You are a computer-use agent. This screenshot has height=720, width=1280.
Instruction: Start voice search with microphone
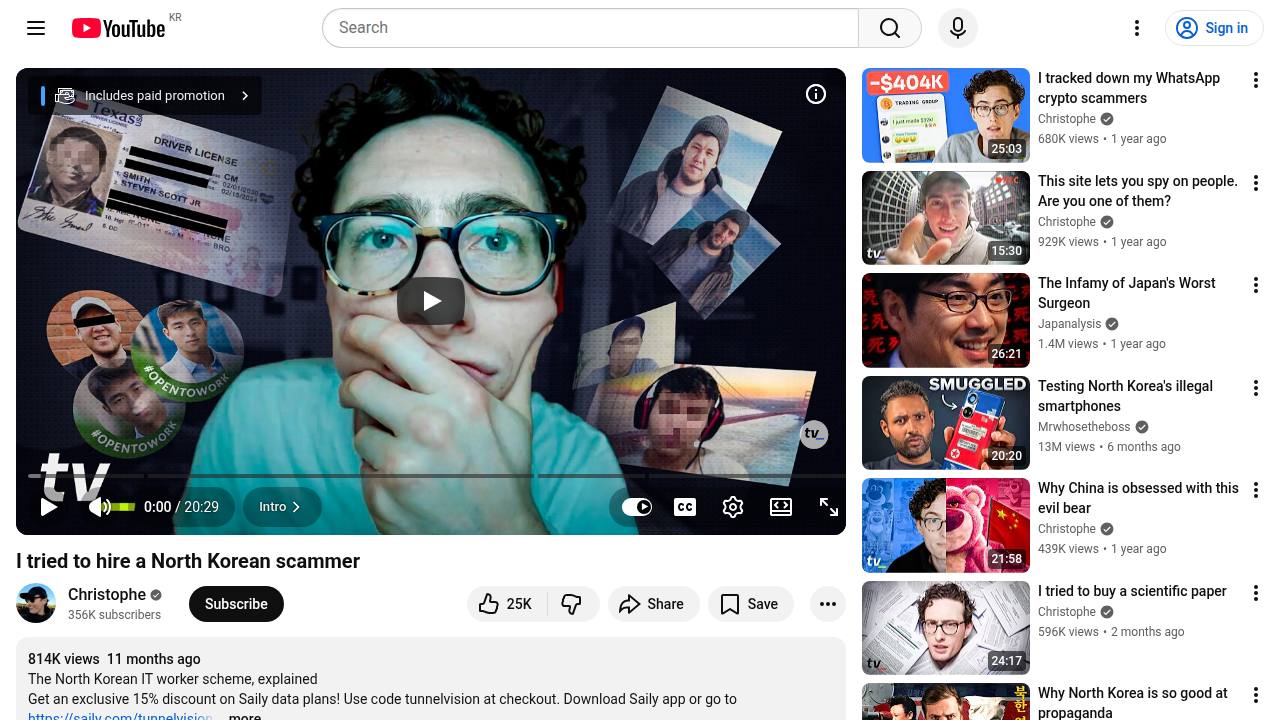pos(958,28)
